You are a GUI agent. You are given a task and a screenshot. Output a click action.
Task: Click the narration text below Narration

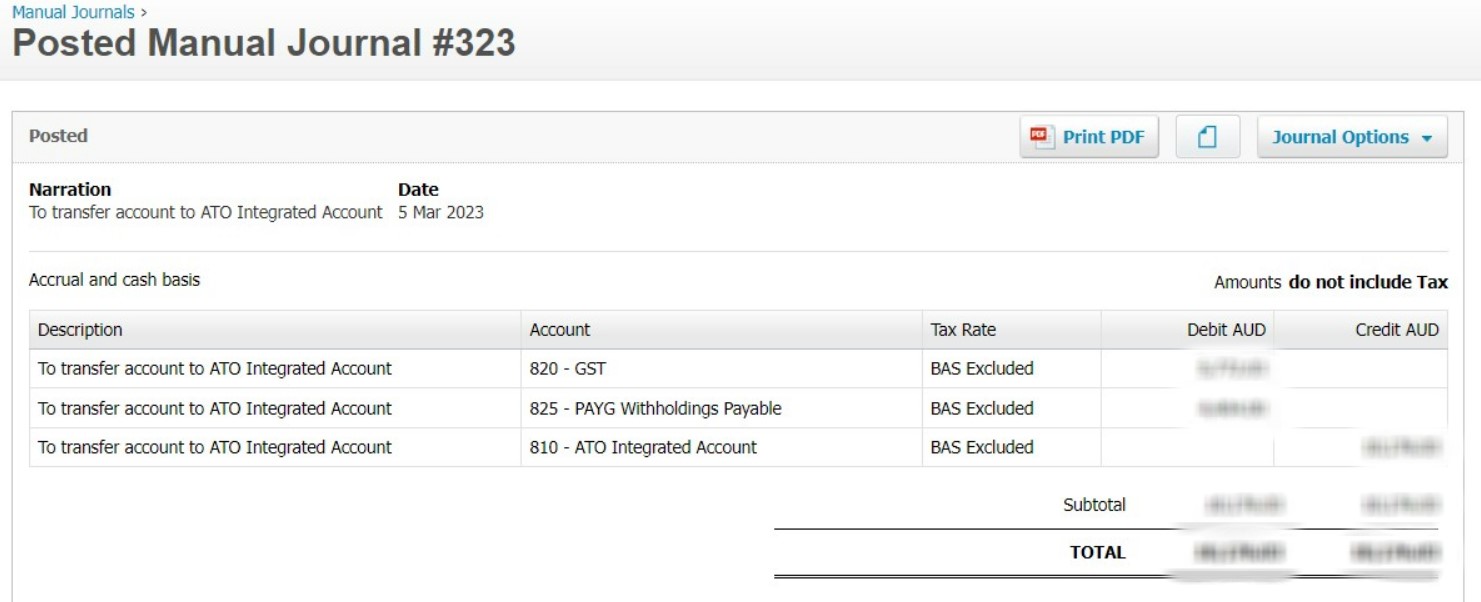206,212
